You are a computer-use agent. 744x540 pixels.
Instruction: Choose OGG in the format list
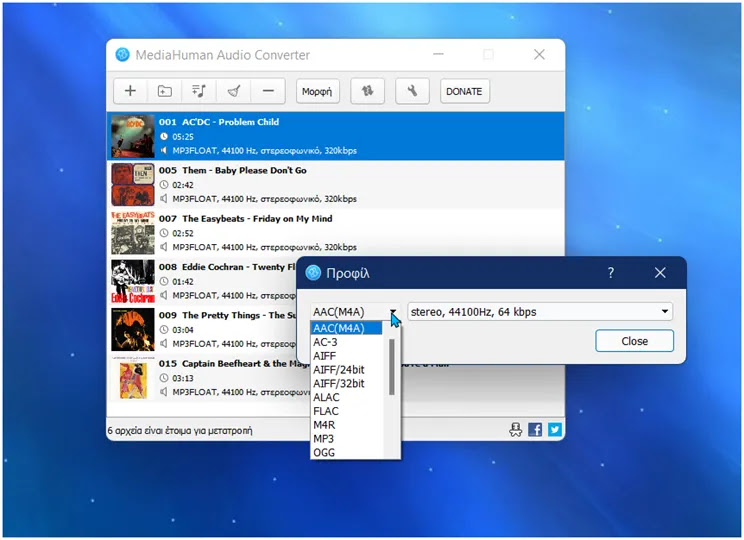[x=346, y=452]
